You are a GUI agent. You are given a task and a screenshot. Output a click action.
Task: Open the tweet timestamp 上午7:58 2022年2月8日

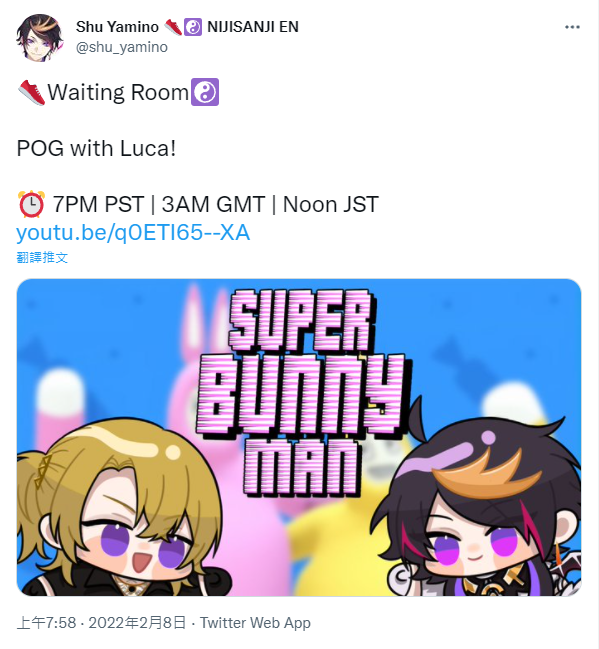[x=101, y=623]
